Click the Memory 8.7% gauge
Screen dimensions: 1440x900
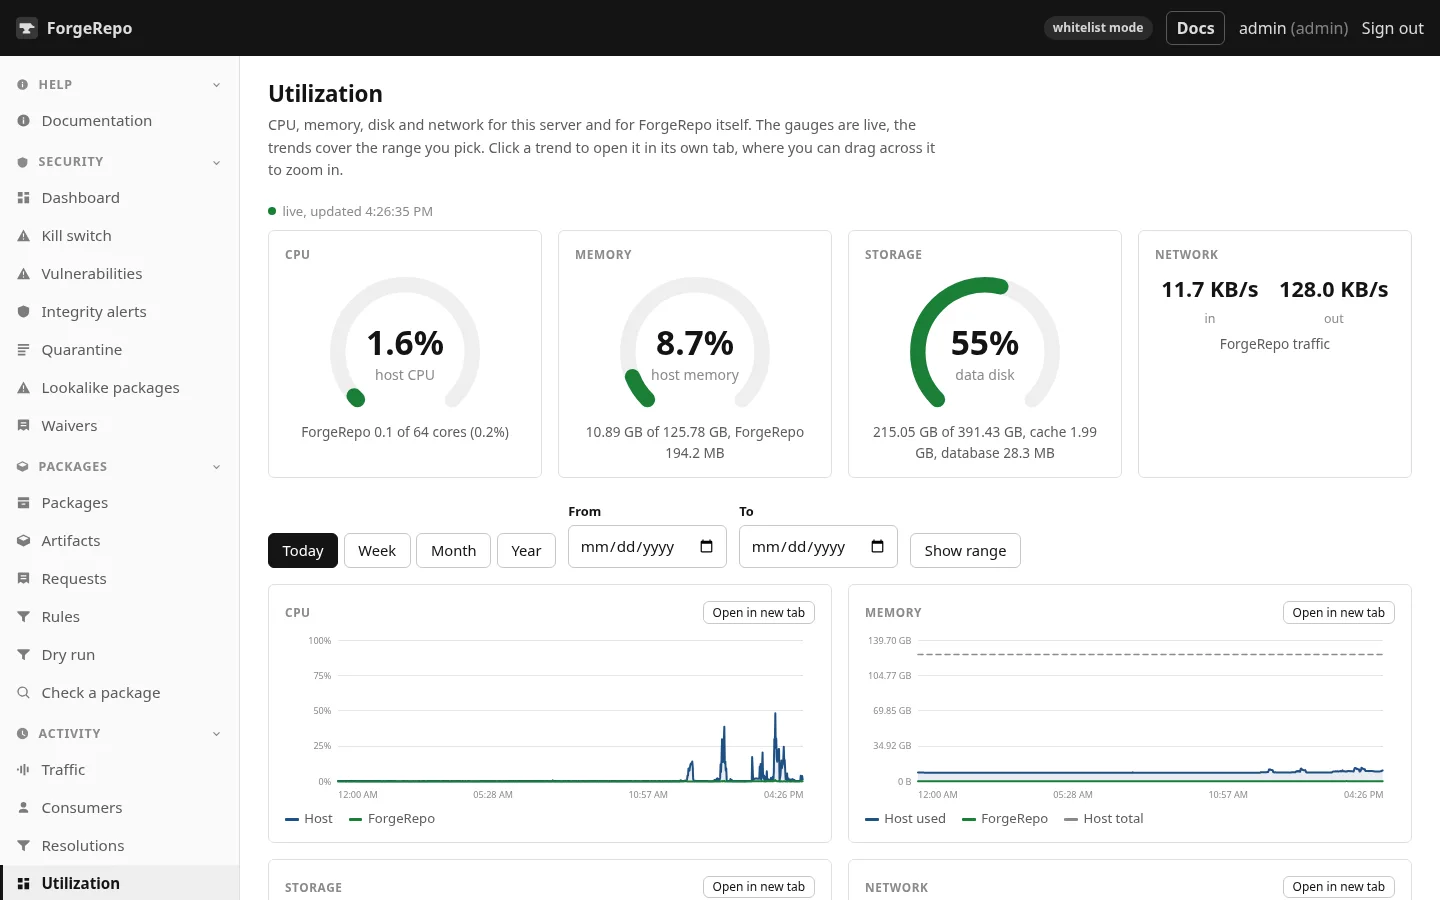tap(695, 343)
